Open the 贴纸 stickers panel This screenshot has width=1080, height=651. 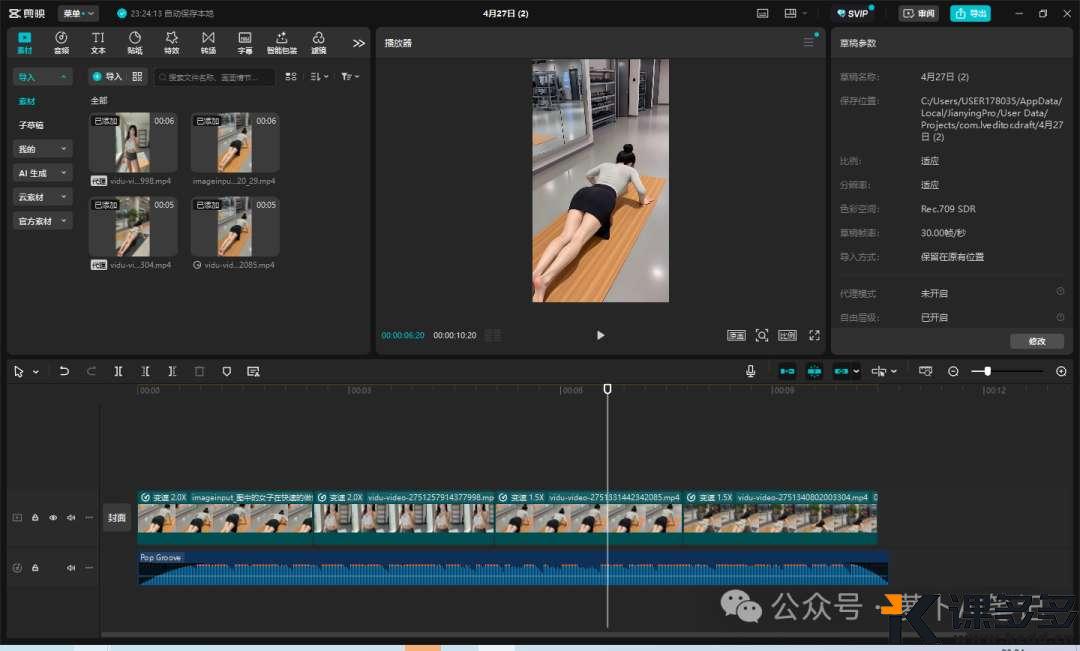[135, 42]
